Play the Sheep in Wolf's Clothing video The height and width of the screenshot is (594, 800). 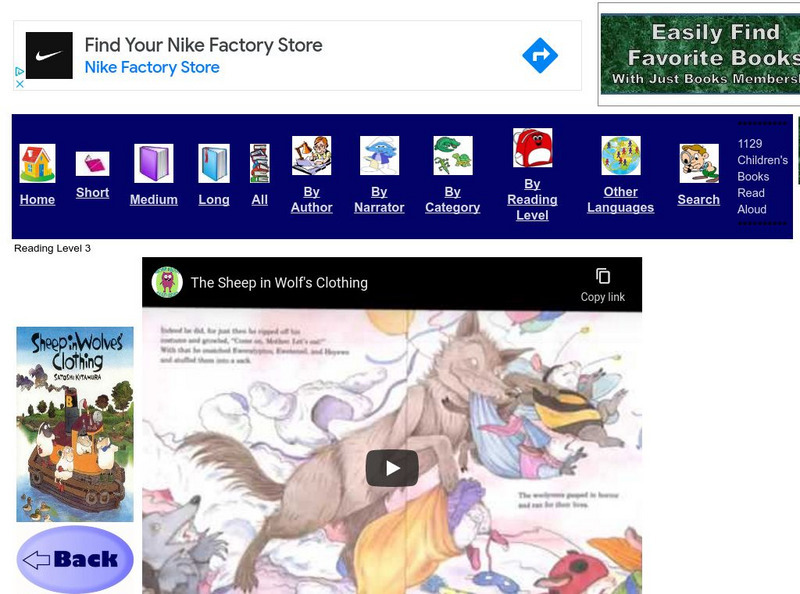point(391,466)
